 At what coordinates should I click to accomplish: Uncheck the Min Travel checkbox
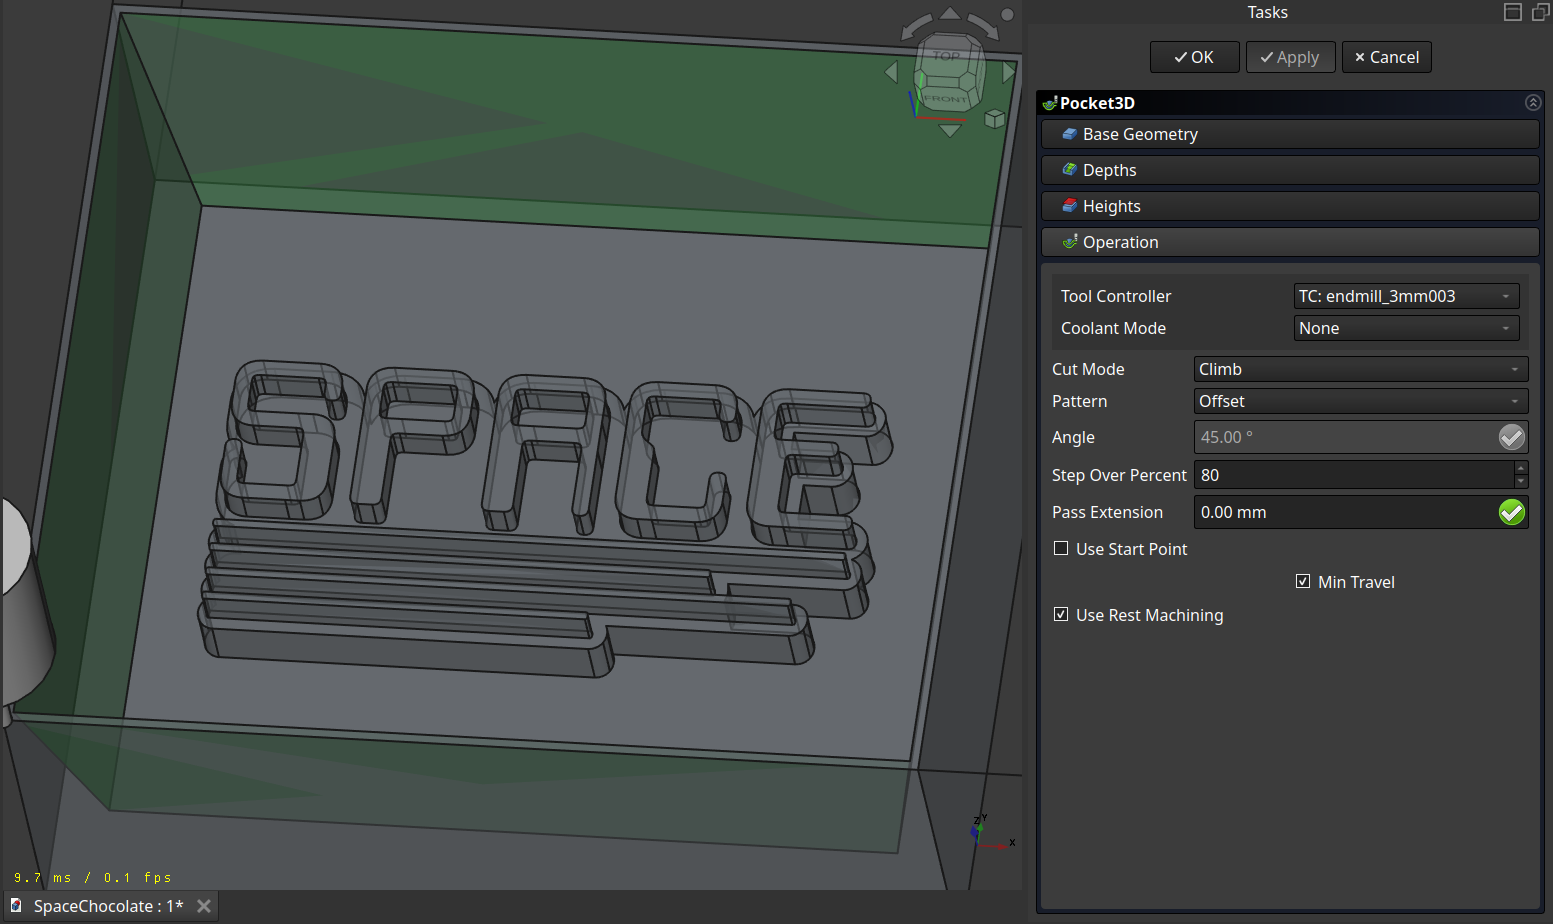[1303, 581]
